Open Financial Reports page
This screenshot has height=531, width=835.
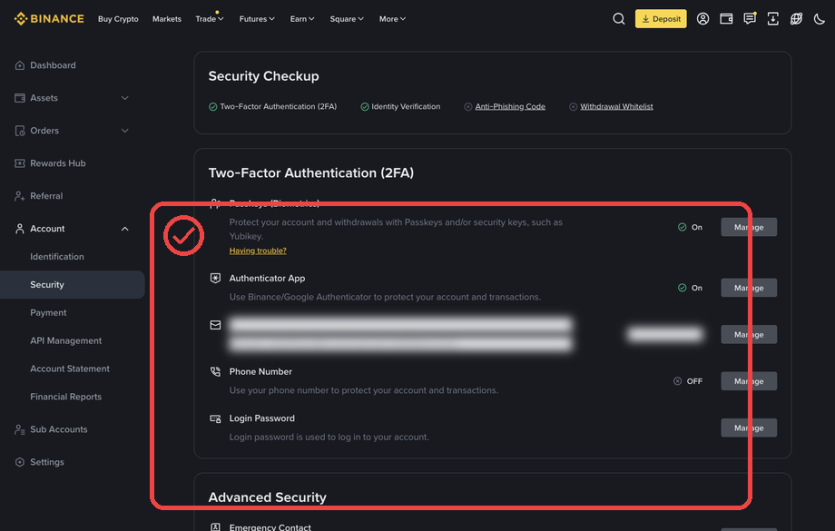[x=66, y=396]
